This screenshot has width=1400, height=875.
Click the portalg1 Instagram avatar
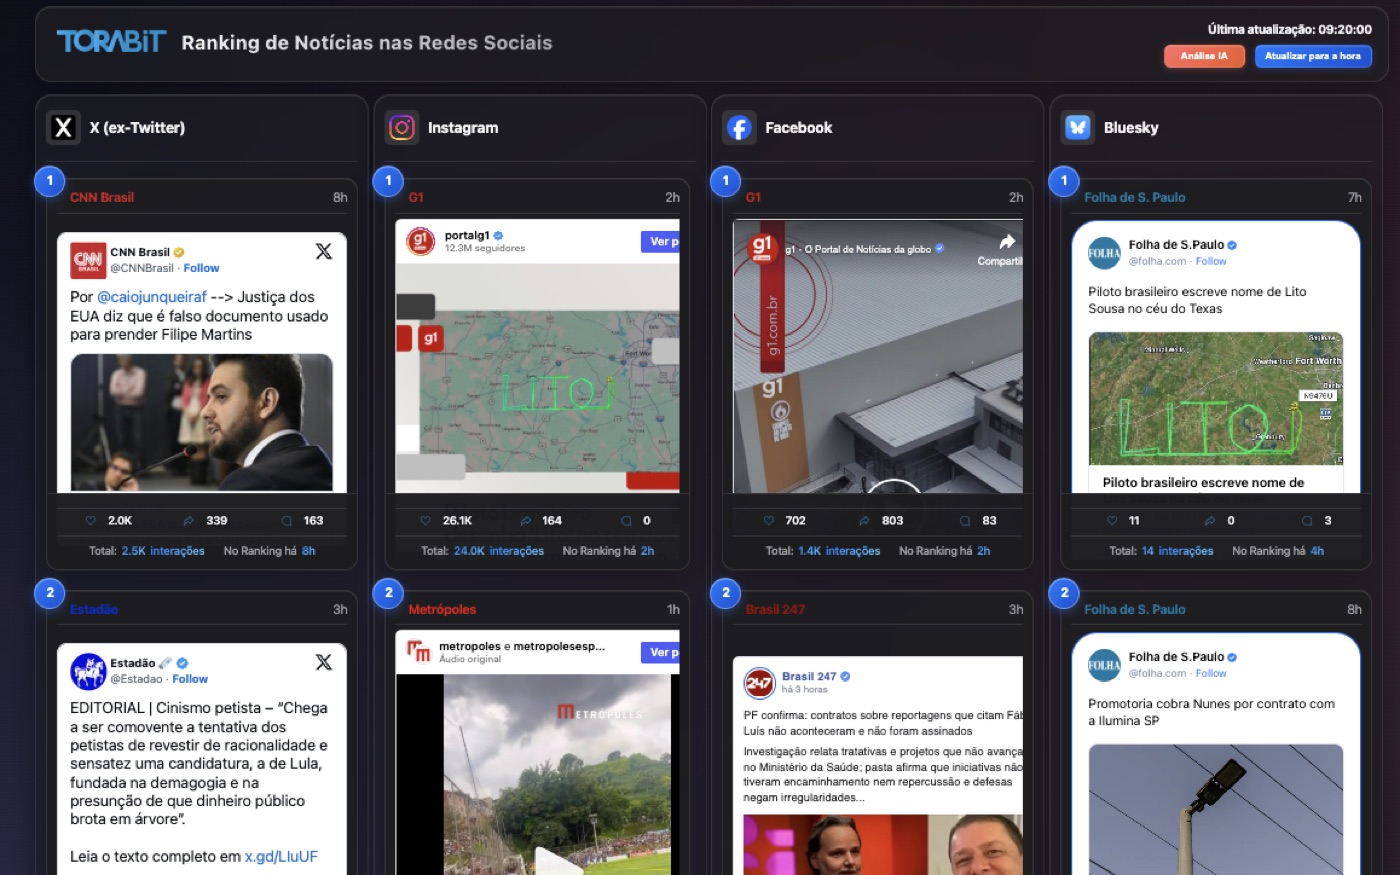420,241
